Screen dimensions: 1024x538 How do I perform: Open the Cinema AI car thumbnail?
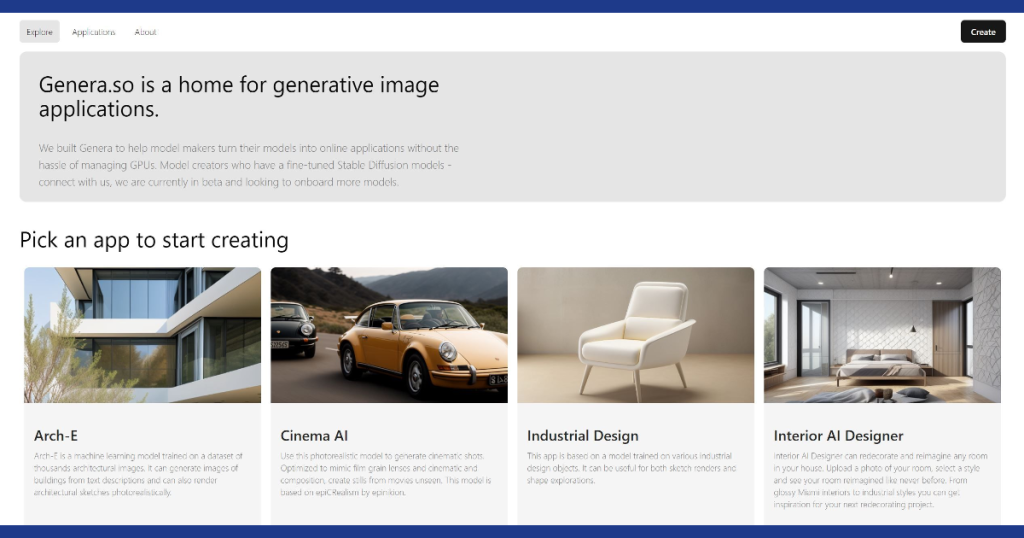[389, 335]
